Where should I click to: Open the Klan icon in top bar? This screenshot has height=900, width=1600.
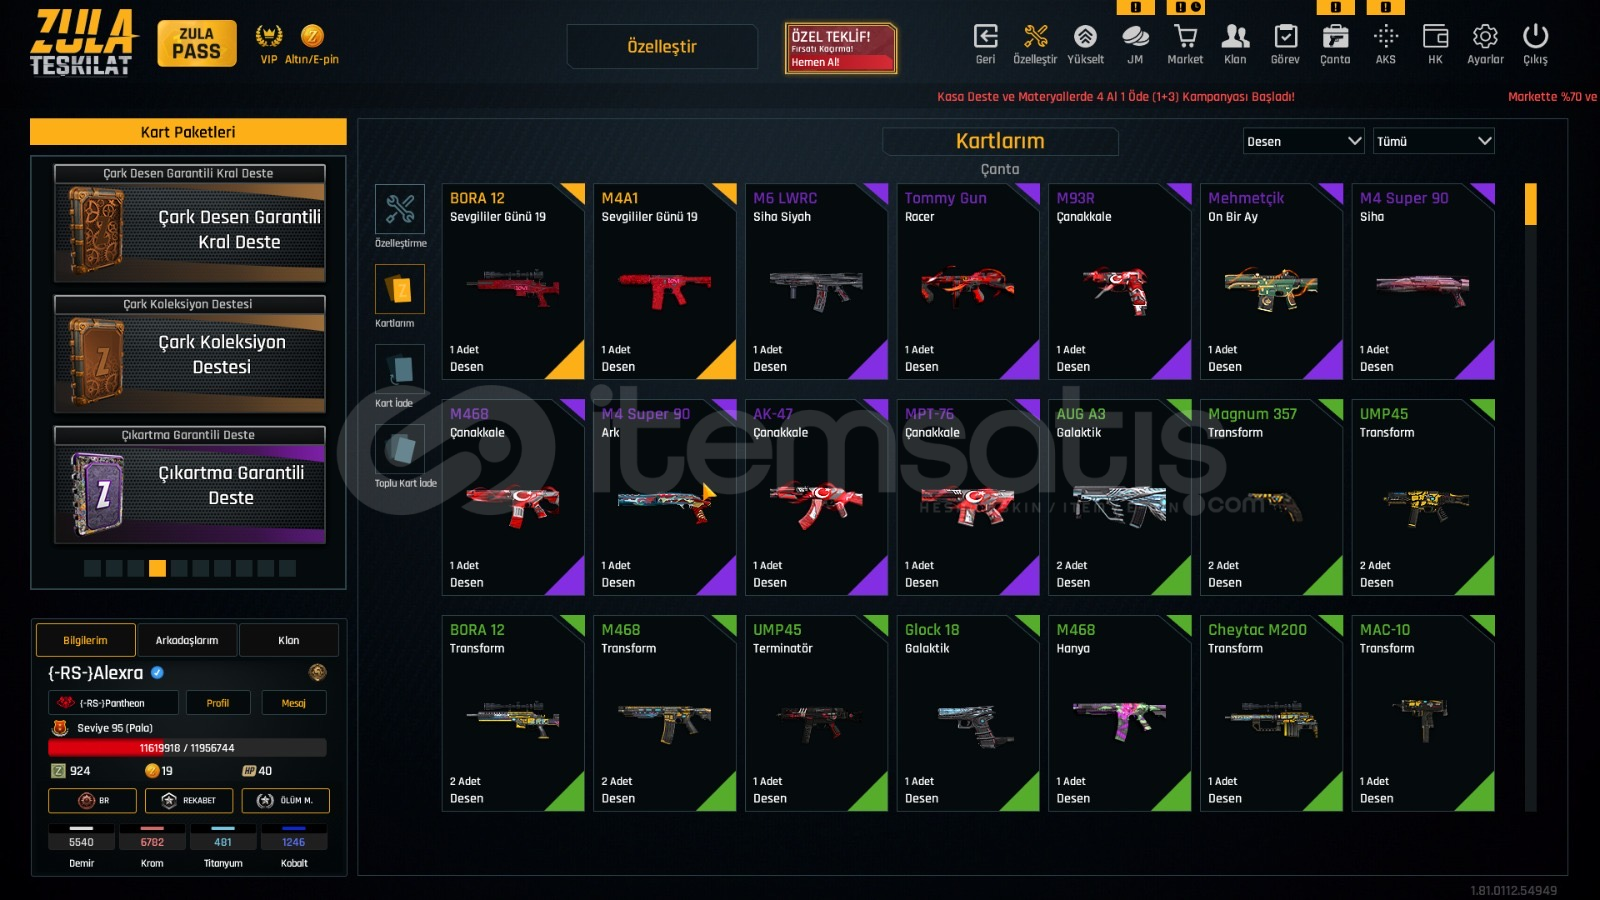point(1235,45)
